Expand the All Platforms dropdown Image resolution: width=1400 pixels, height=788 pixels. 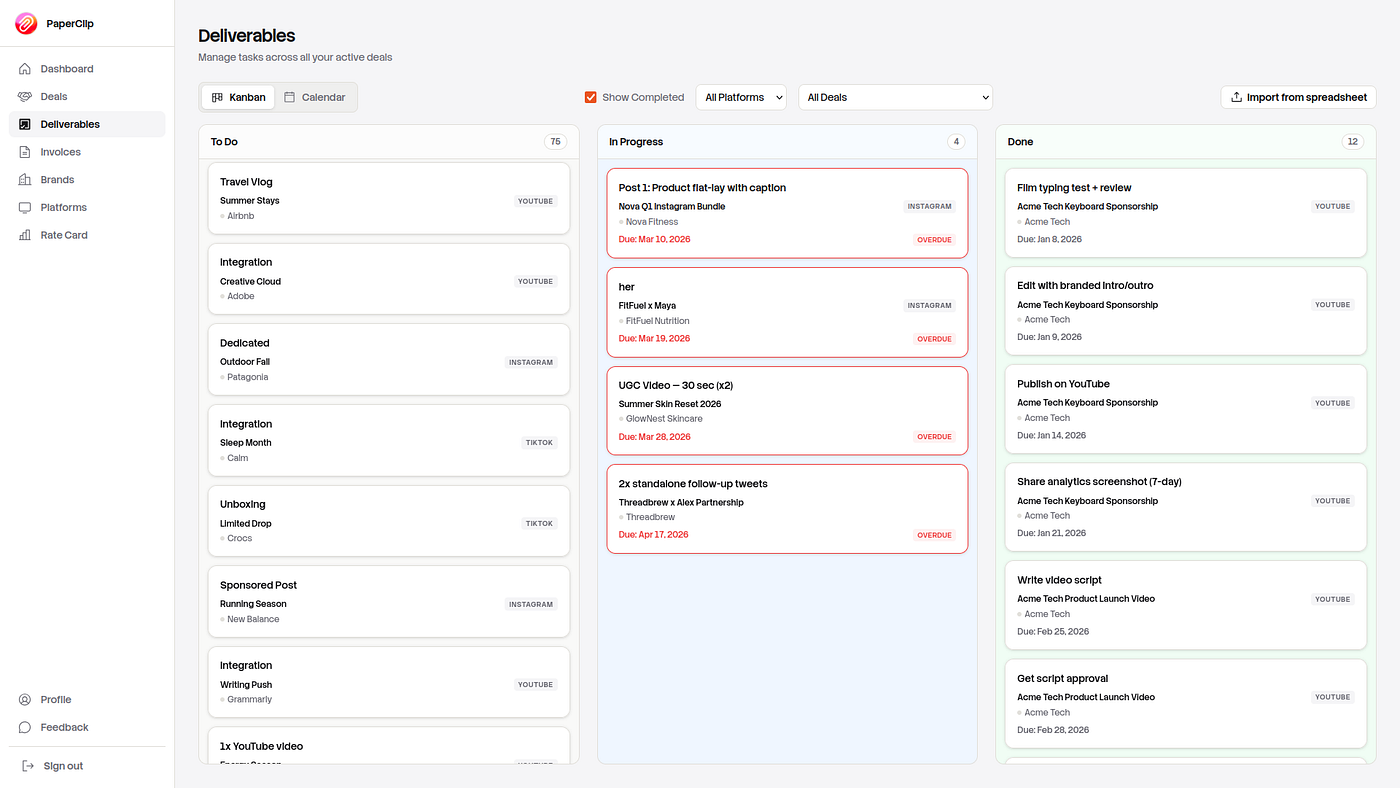click(x=741, y=97)
